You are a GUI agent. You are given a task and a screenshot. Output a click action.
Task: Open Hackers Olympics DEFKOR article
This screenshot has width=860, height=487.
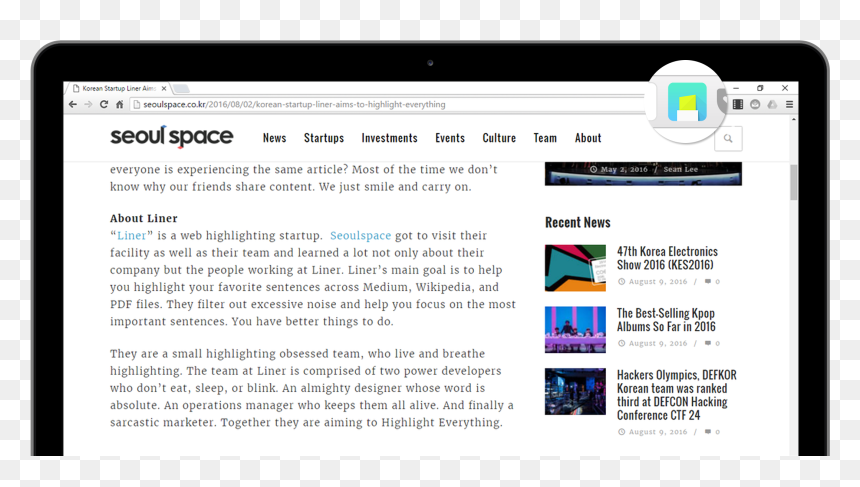(676, 395)
